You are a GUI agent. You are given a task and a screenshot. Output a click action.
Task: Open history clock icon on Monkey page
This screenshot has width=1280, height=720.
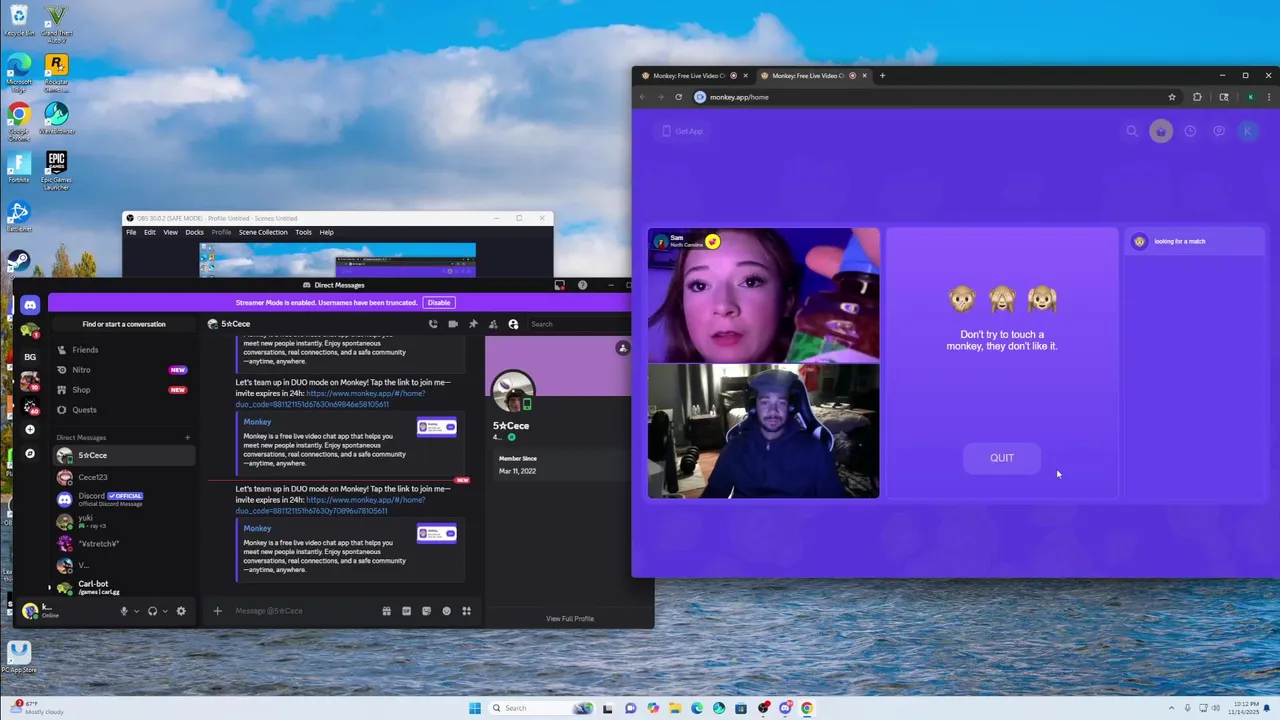click(1190, 131)
